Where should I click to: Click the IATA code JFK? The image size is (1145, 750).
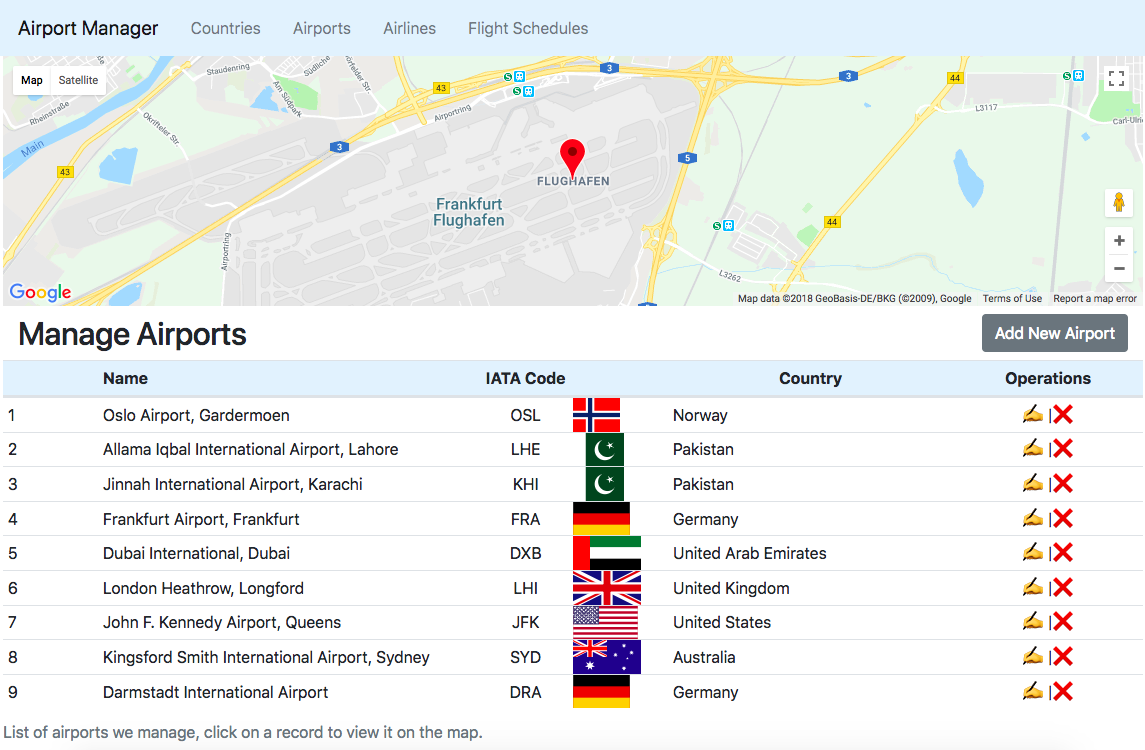(x=526, y=622)
